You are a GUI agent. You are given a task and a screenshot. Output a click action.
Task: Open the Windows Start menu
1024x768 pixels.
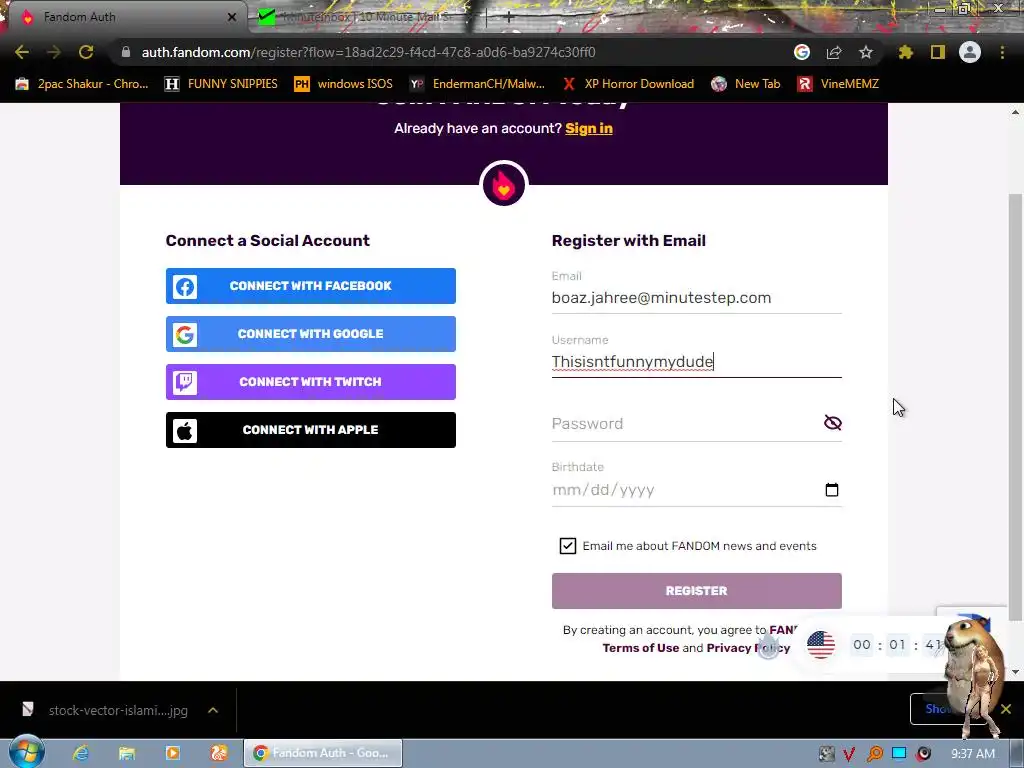coord(26,752)
